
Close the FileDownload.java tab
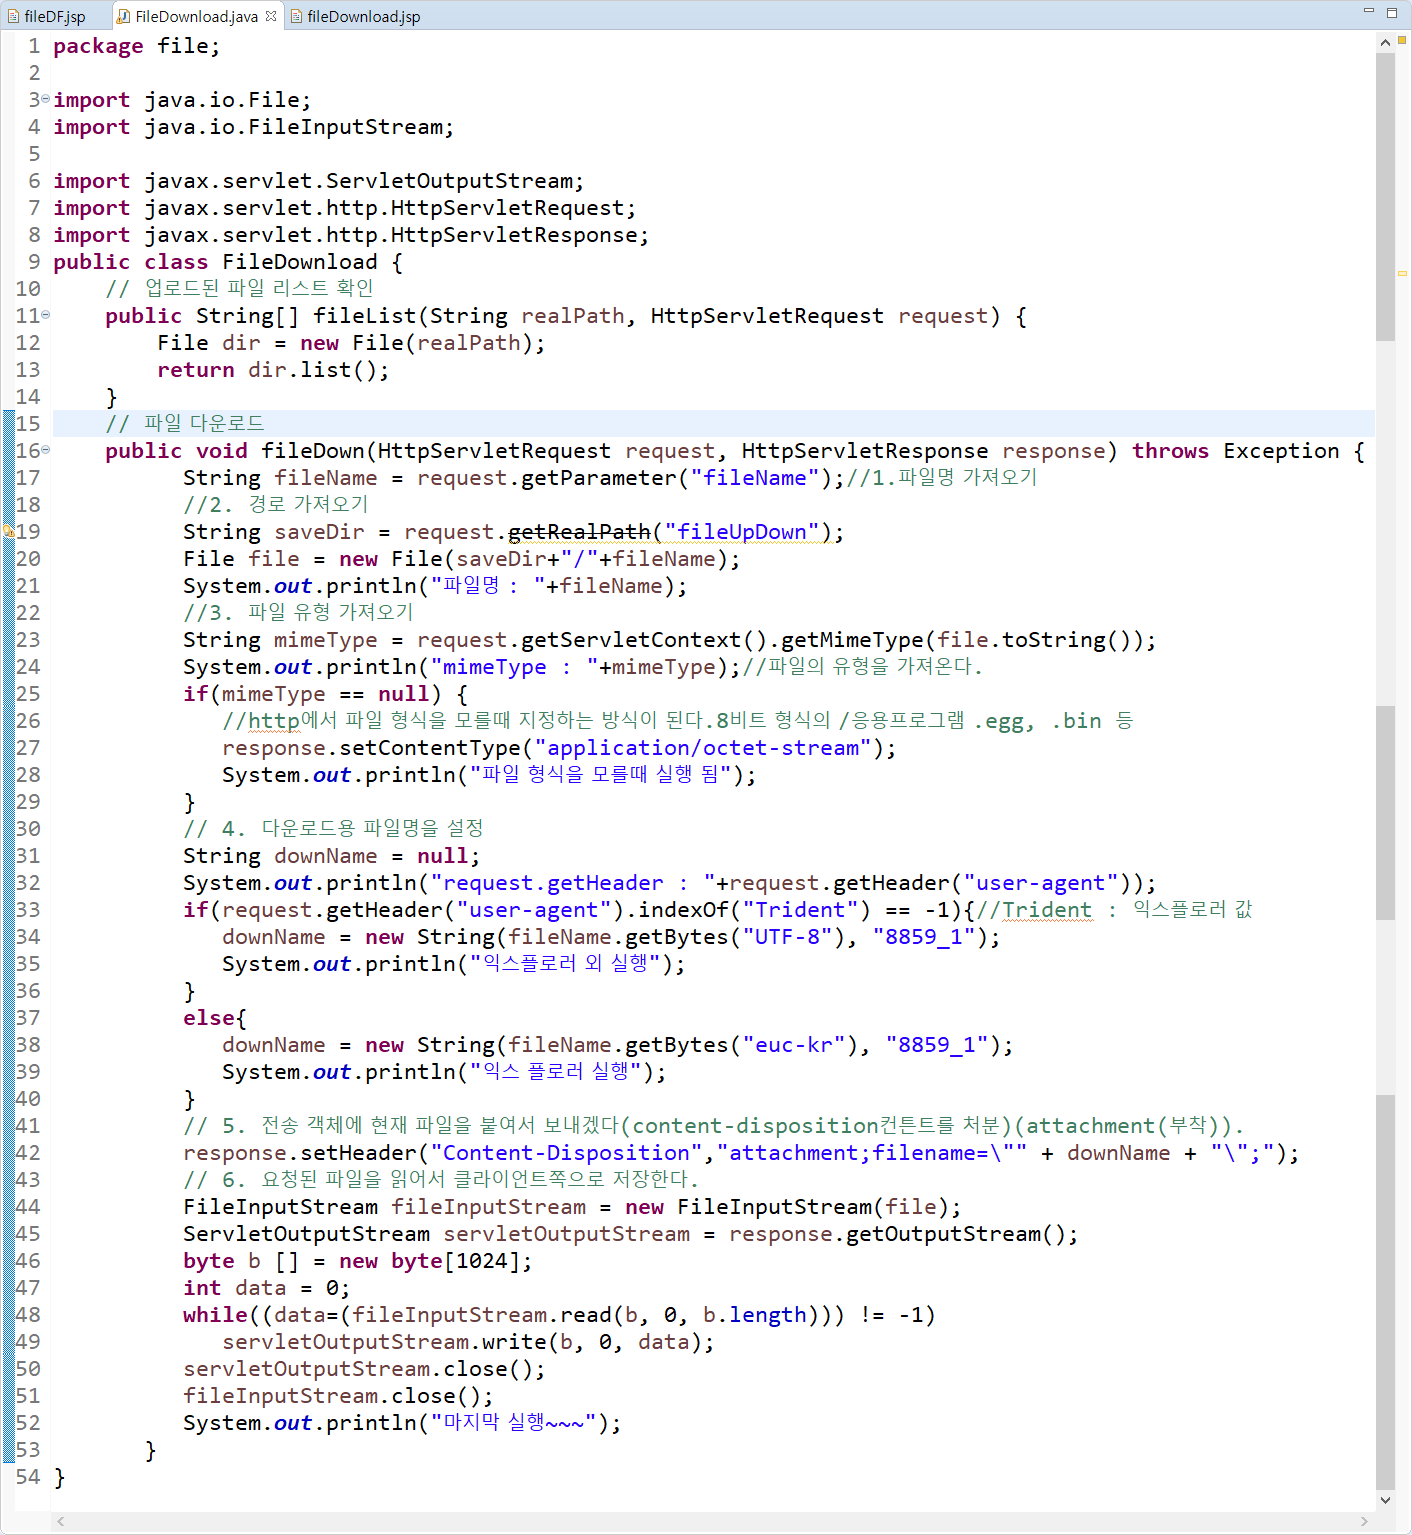click(271, 16)
